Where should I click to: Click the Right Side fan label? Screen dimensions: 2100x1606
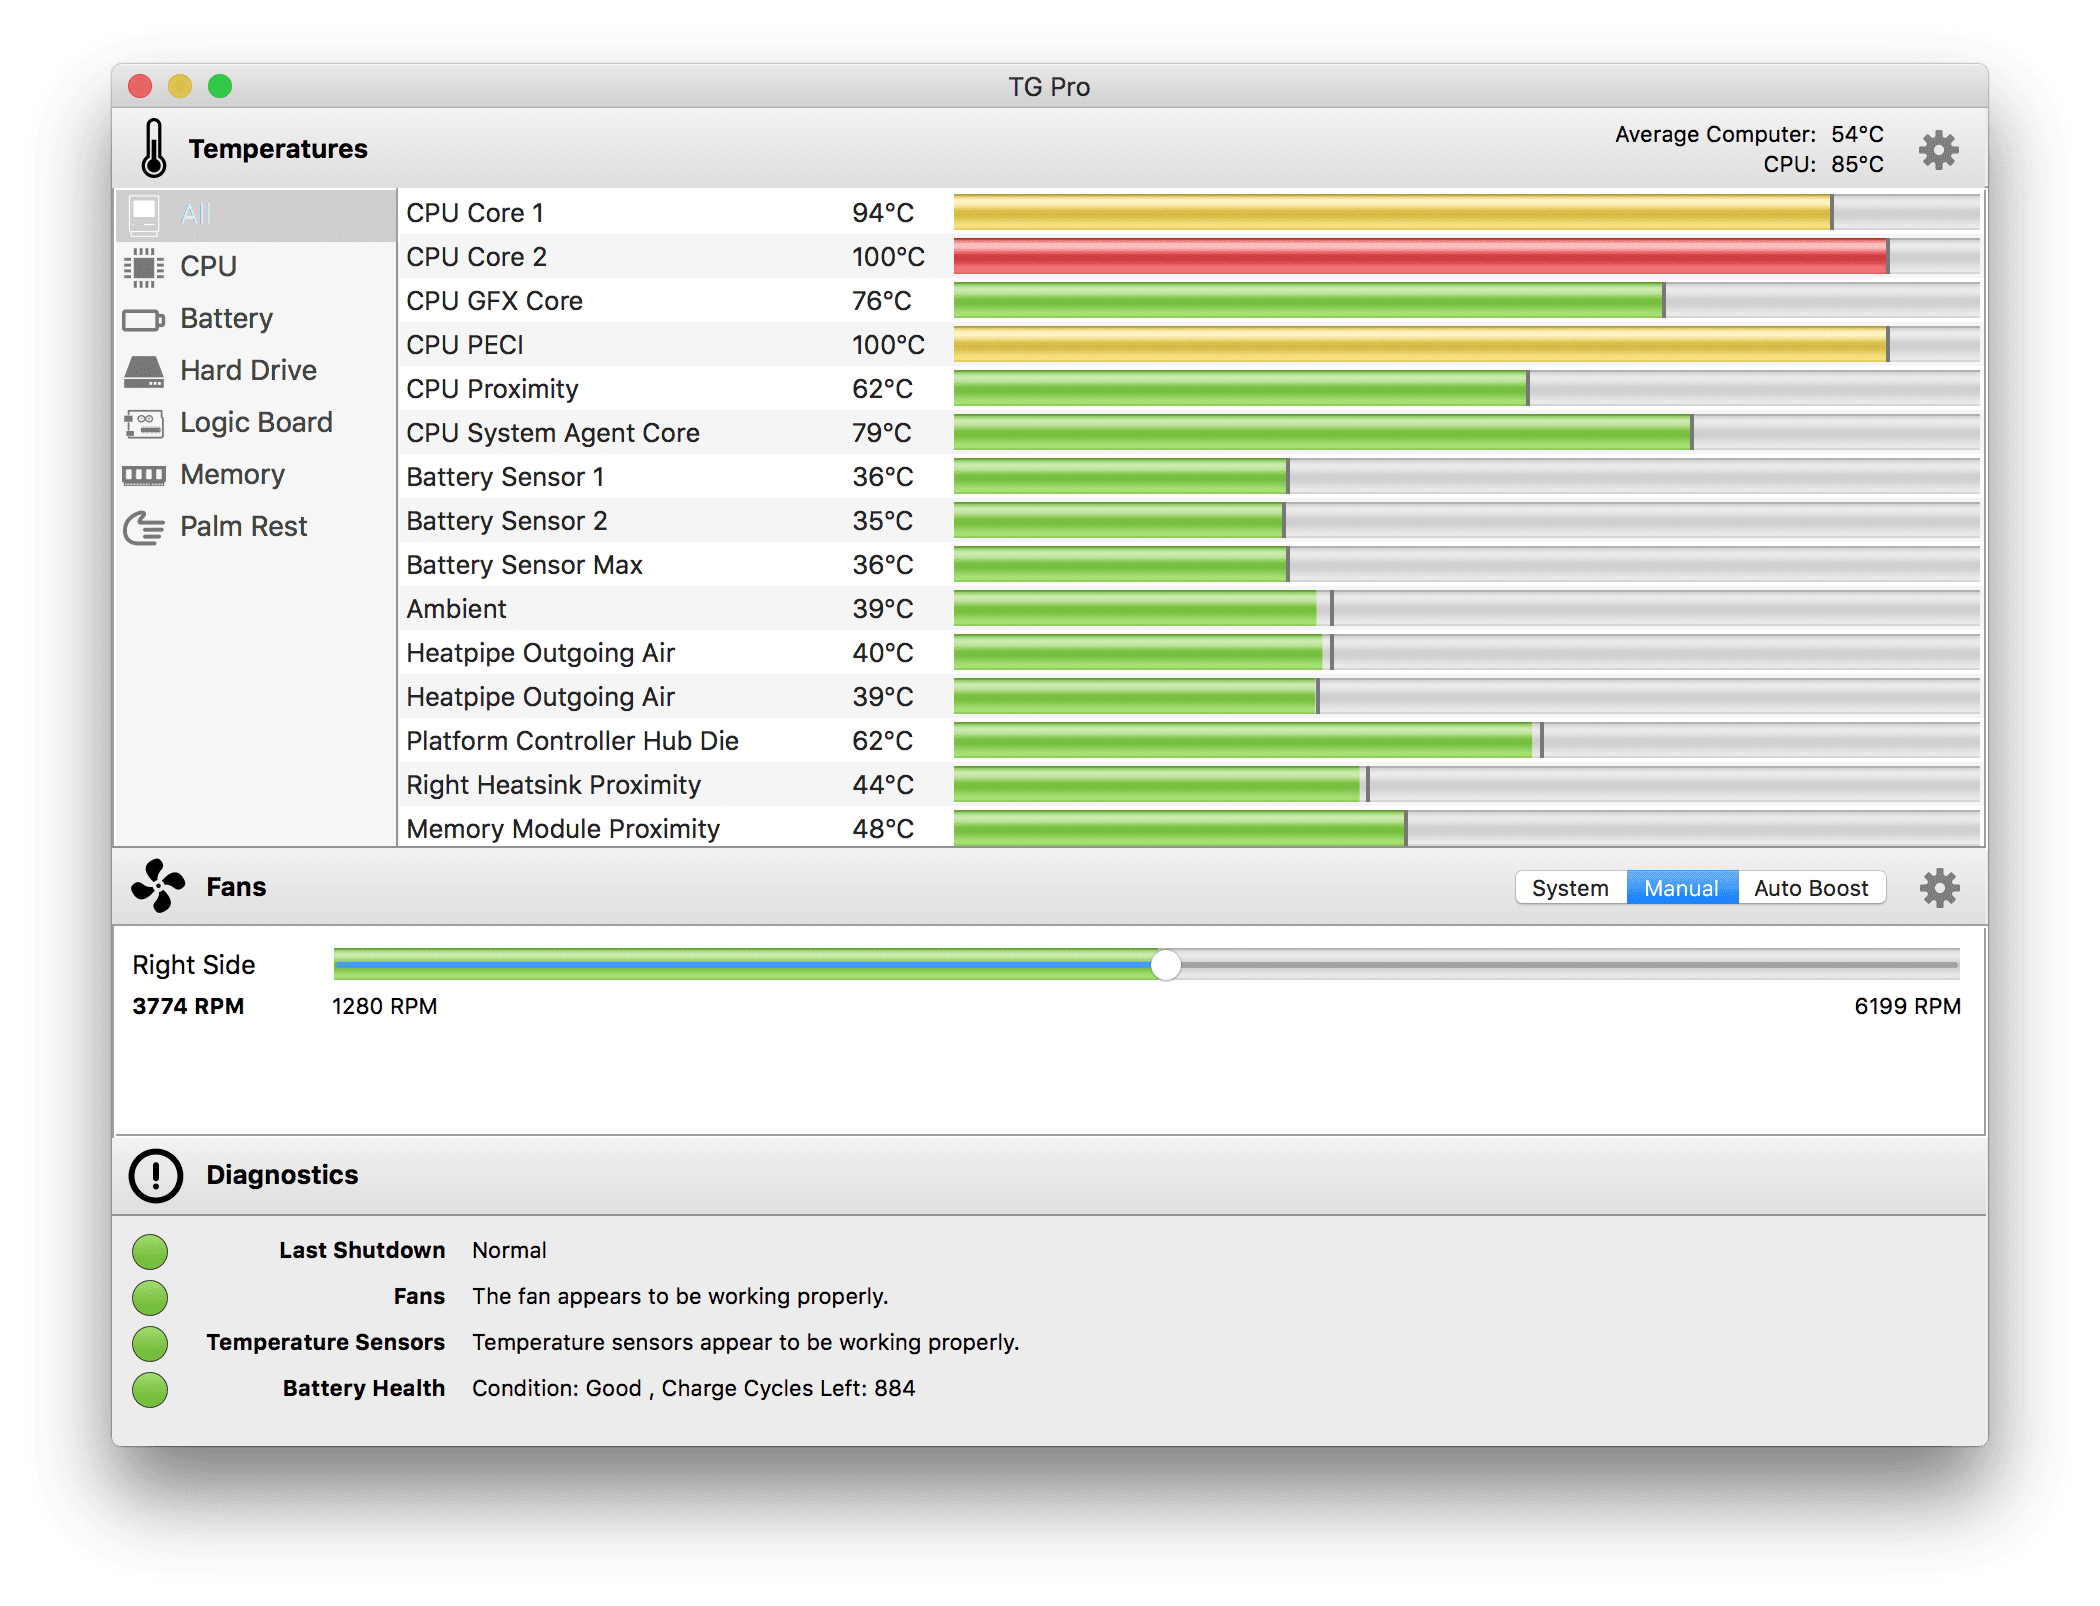click(194, 965)
